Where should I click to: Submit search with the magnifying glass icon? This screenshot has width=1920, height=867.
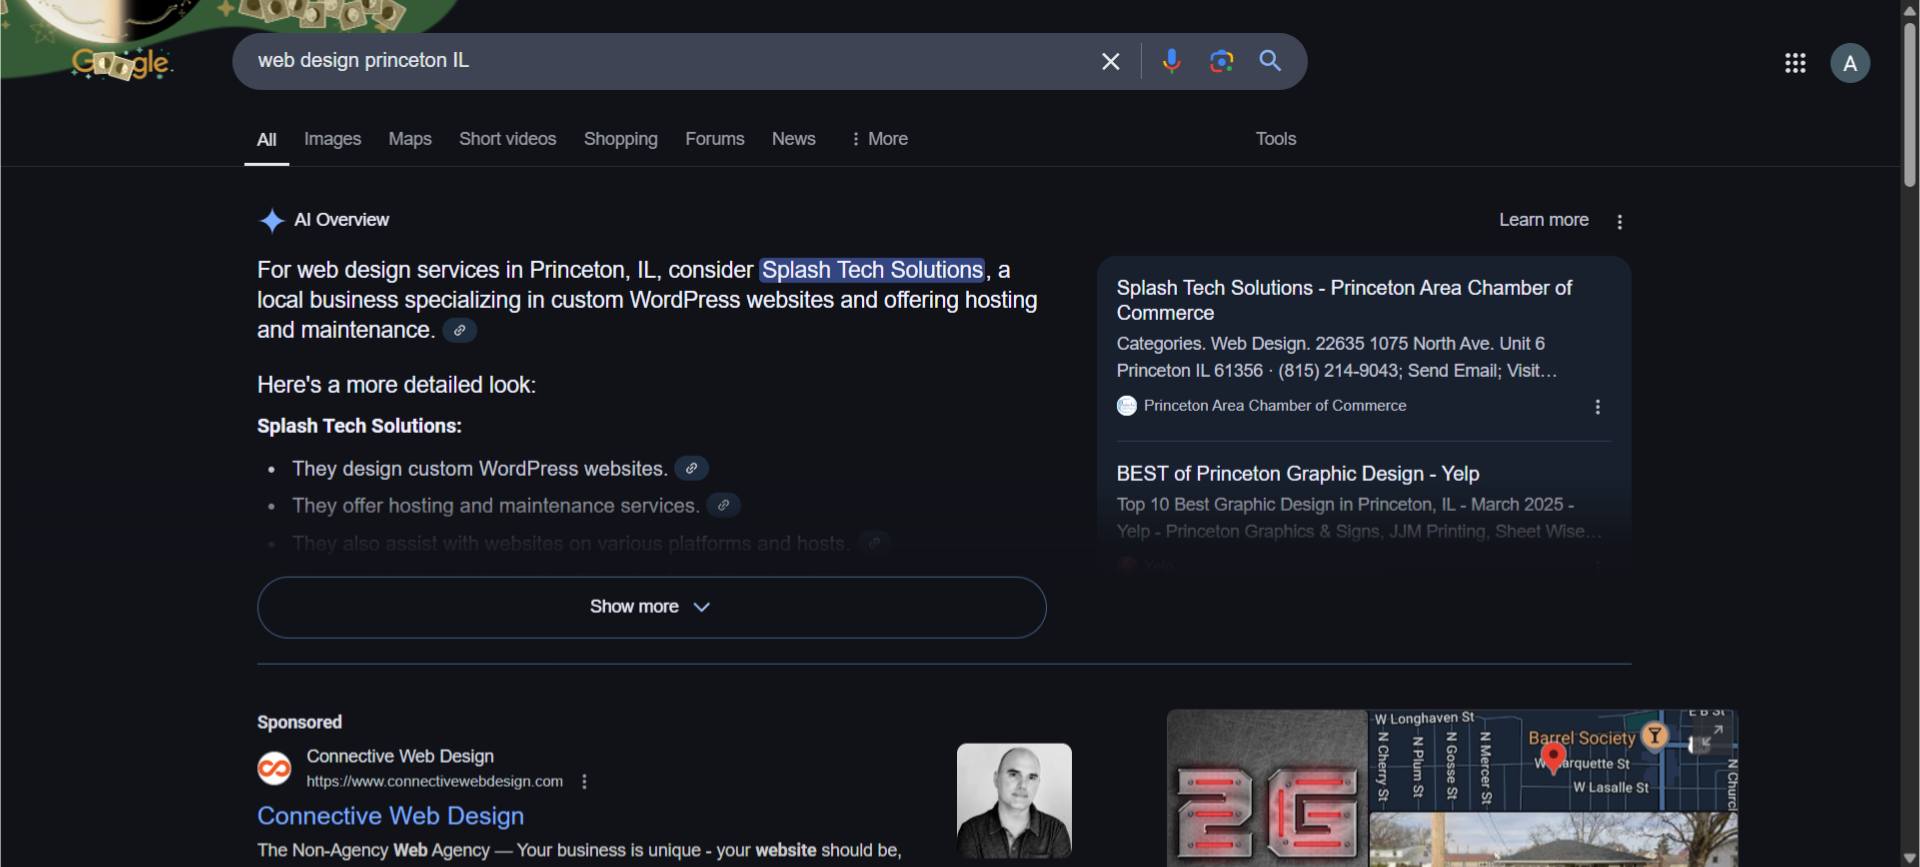point(1270,61)
